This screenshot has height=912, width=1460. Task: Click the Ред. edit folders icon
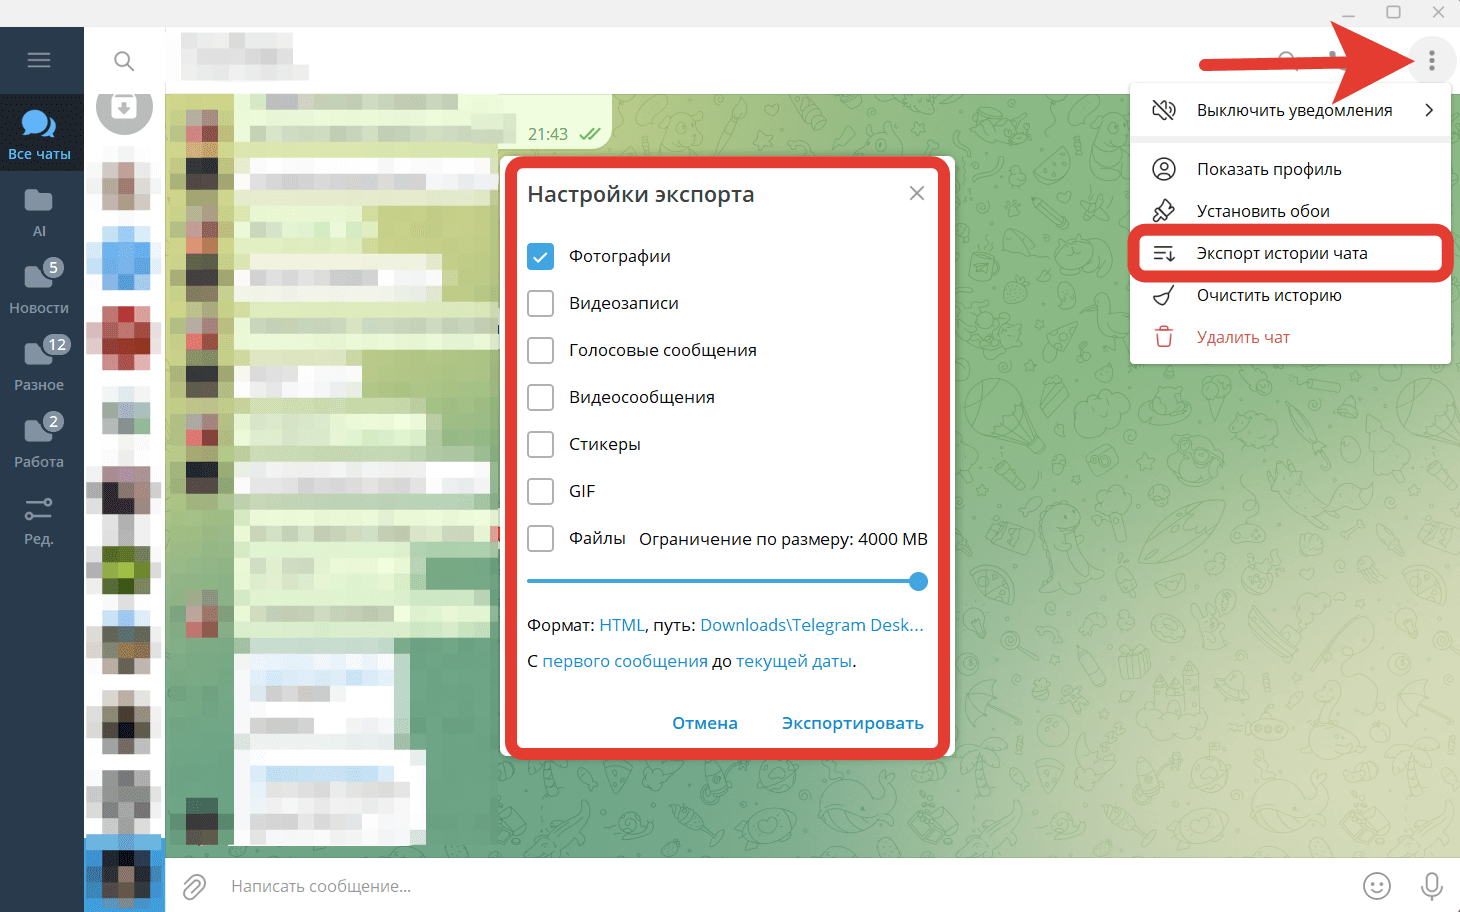pos(39,520)
